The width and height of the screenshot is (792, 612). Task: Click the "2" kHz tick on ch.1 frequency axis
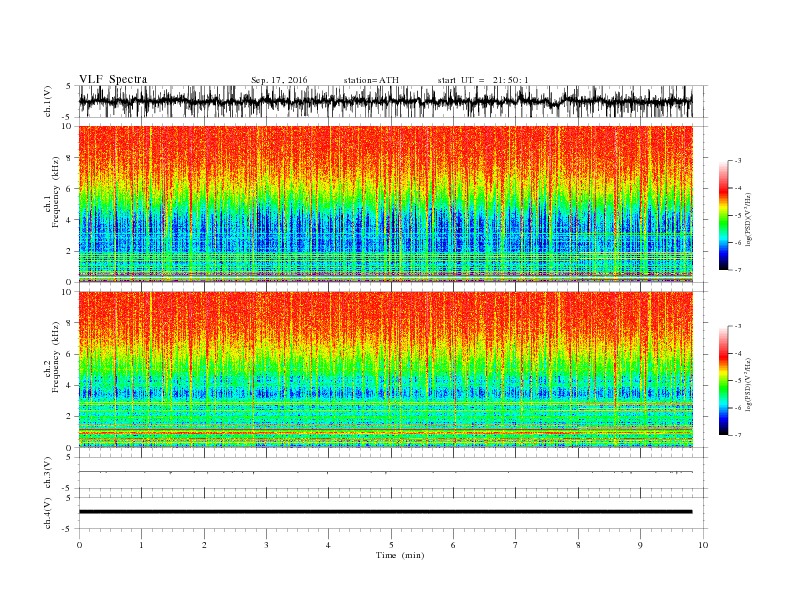click(70, 251)
